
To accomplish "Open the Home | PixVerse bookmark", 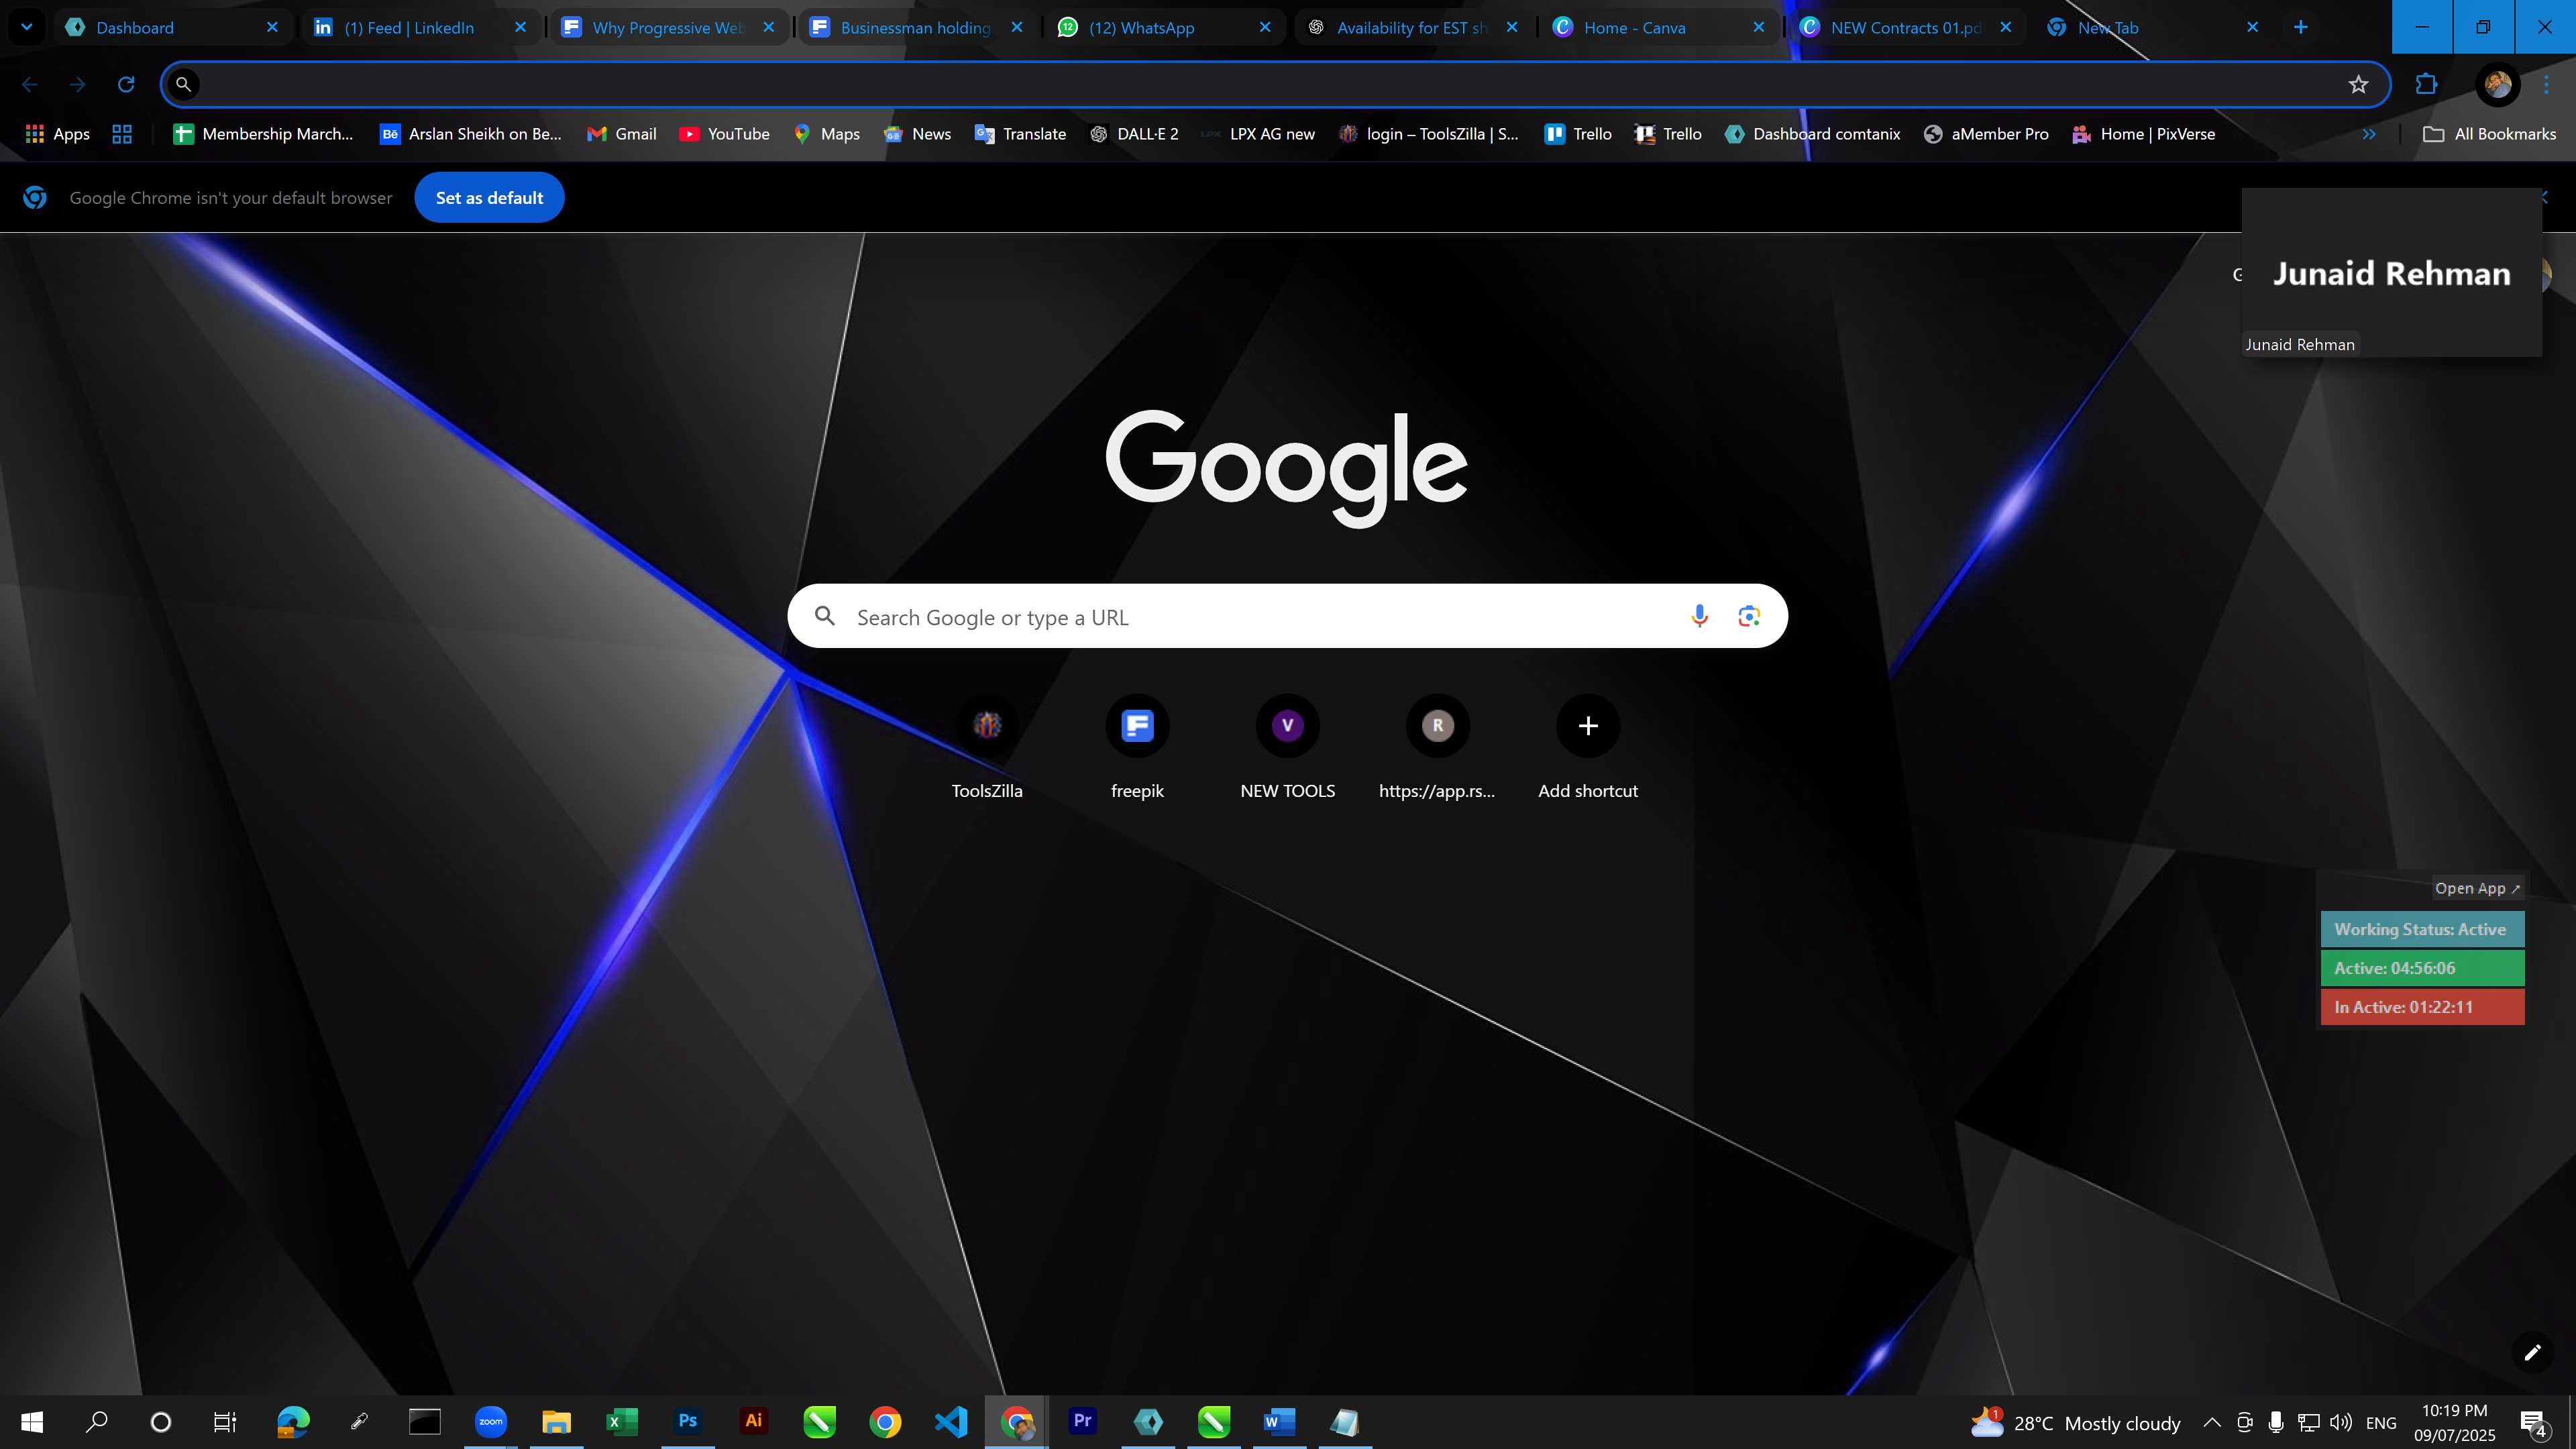I will (2144, 134).
